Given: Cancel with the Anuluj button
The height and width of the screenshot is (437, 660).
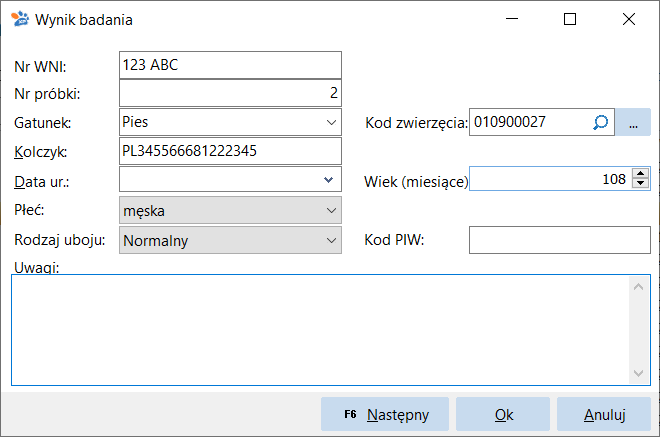Looking at the screenshot, I should pyautogui.click(x=604, y=414).
